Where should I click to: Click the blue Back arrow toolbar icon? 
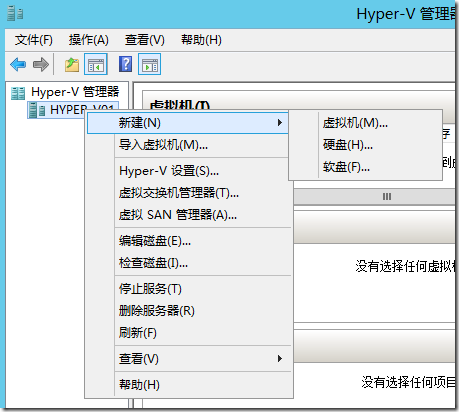tap(18, 64)
